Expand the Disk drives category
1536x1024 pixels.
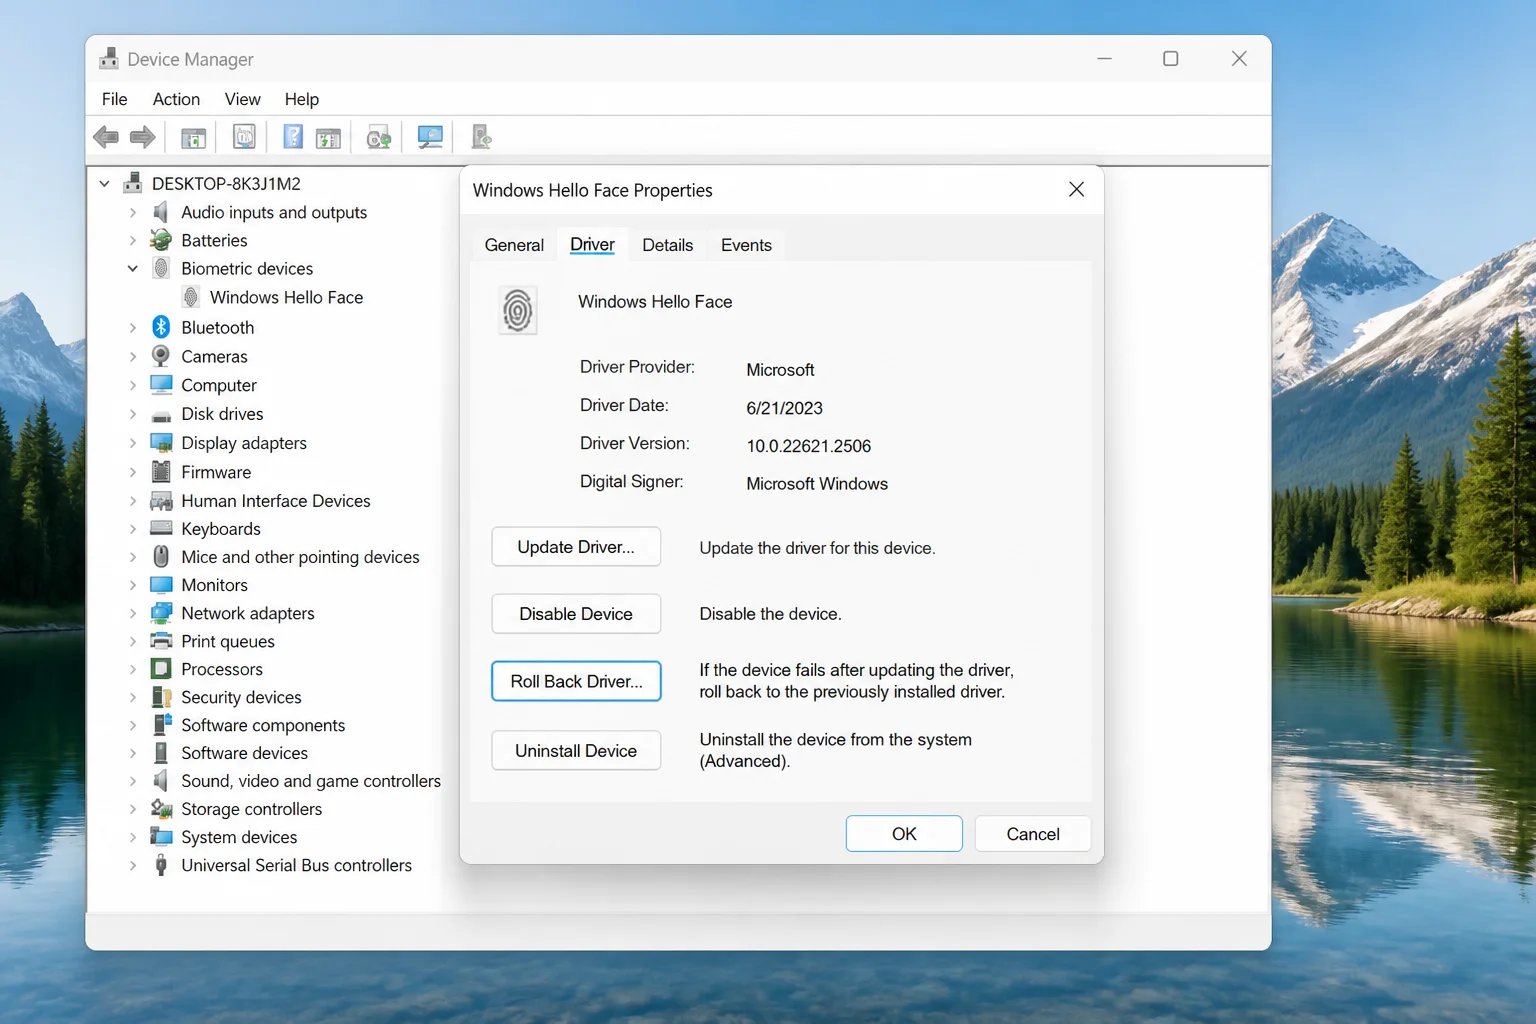132,414
